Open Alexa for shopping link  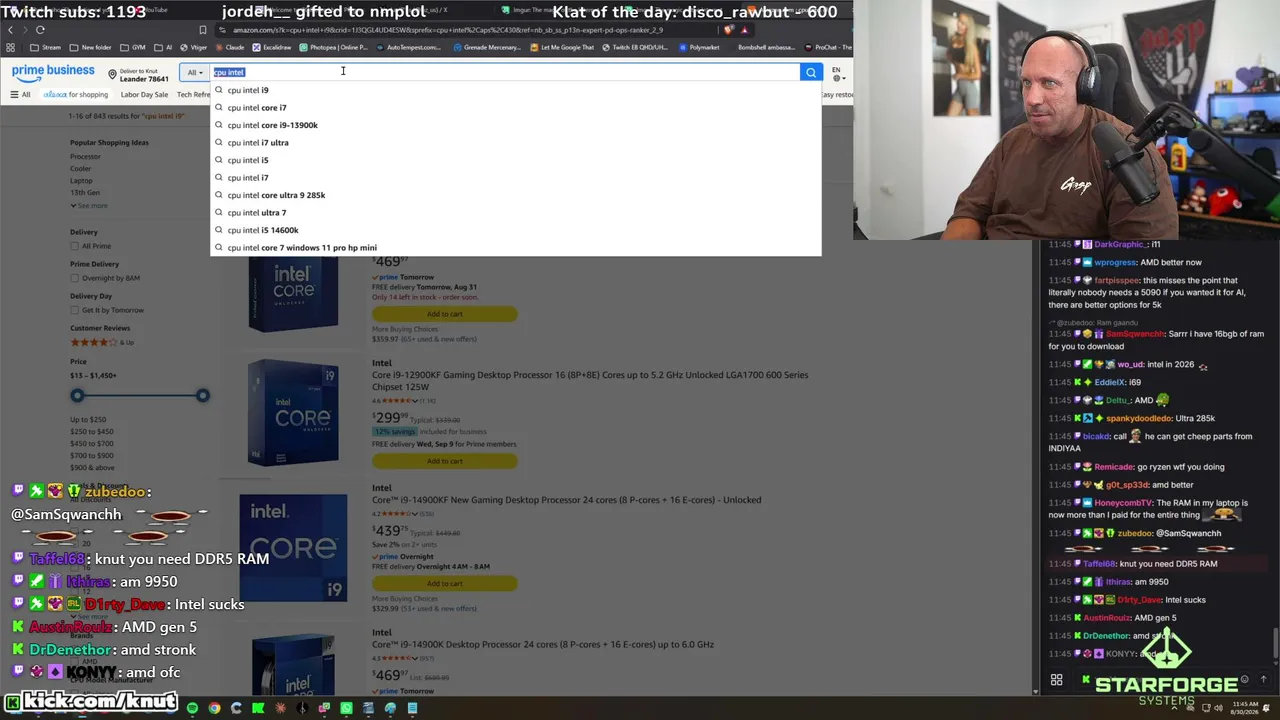click(75, 95)
